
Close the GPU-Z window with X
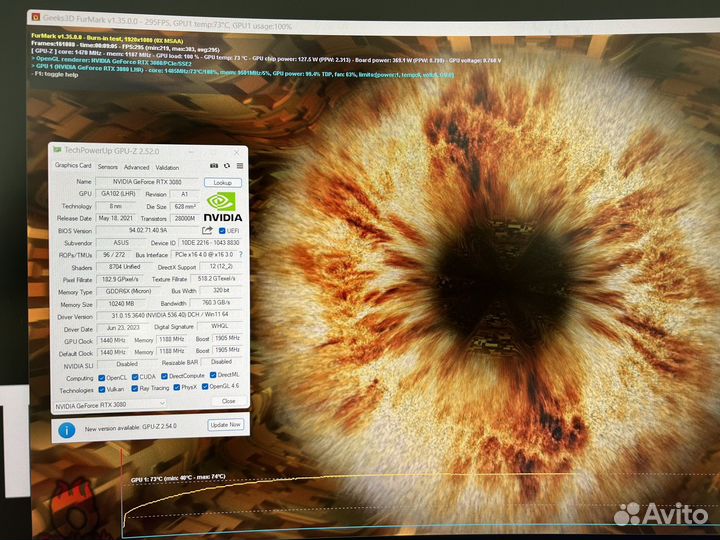(x=236, y=152)
